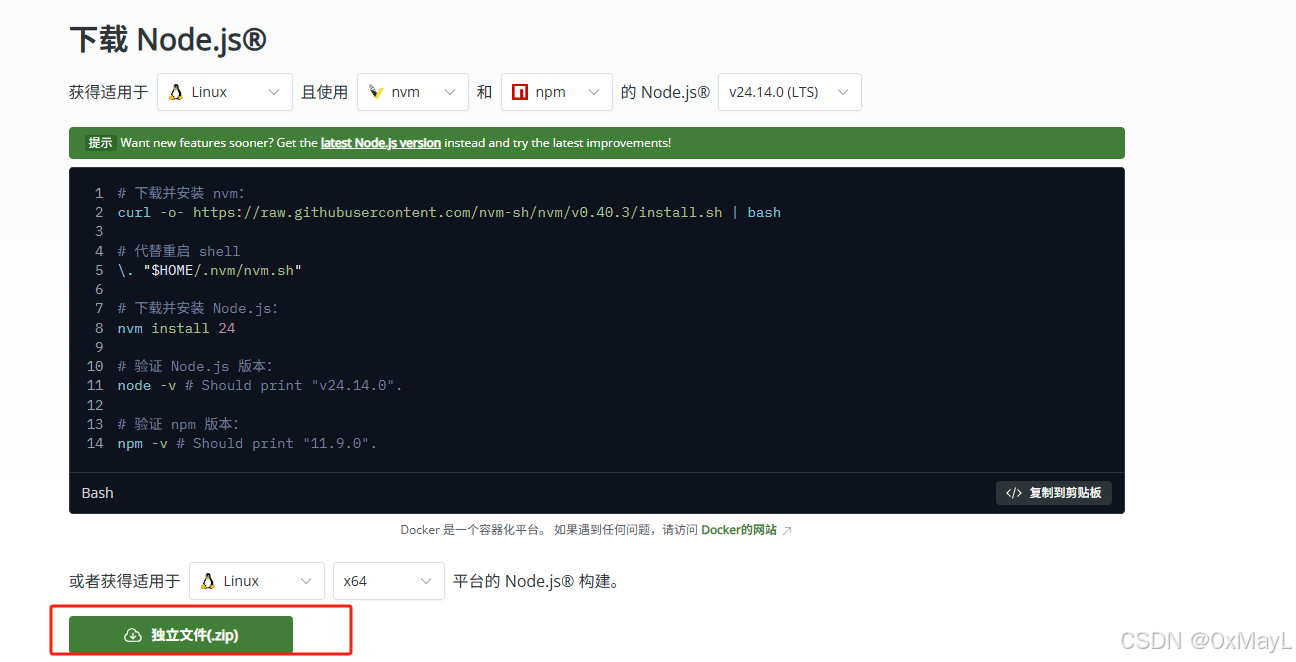Image resolution: width=1296 pixels, height=662 pixels.
Task: Click the chevron on the v24.14.0 dropdown
Action: click(842, 92)
